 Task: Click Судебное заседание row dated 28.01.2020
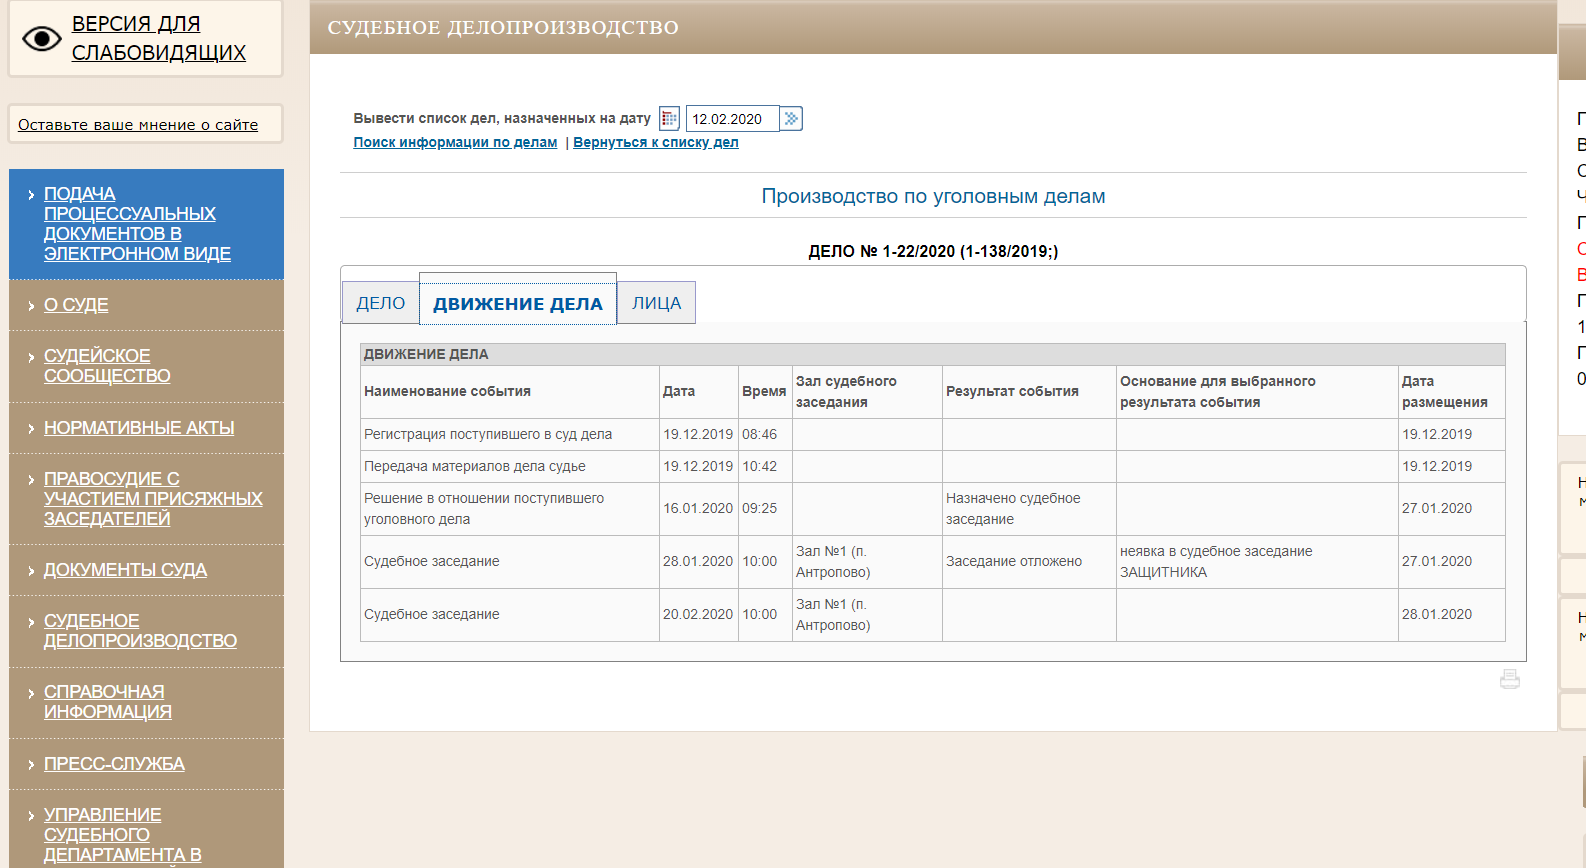pos(932,561)
